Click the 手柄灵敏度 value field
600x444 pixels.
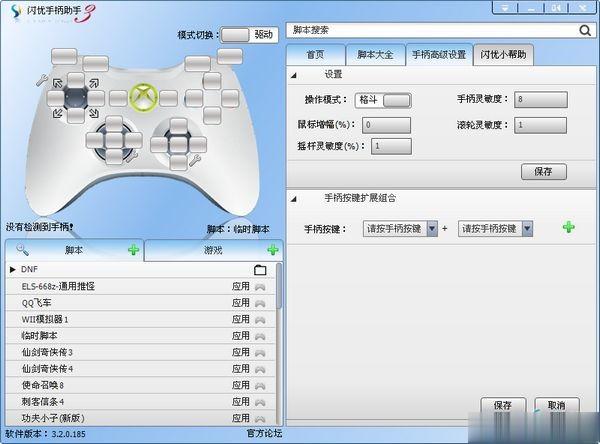pos(541,100)
